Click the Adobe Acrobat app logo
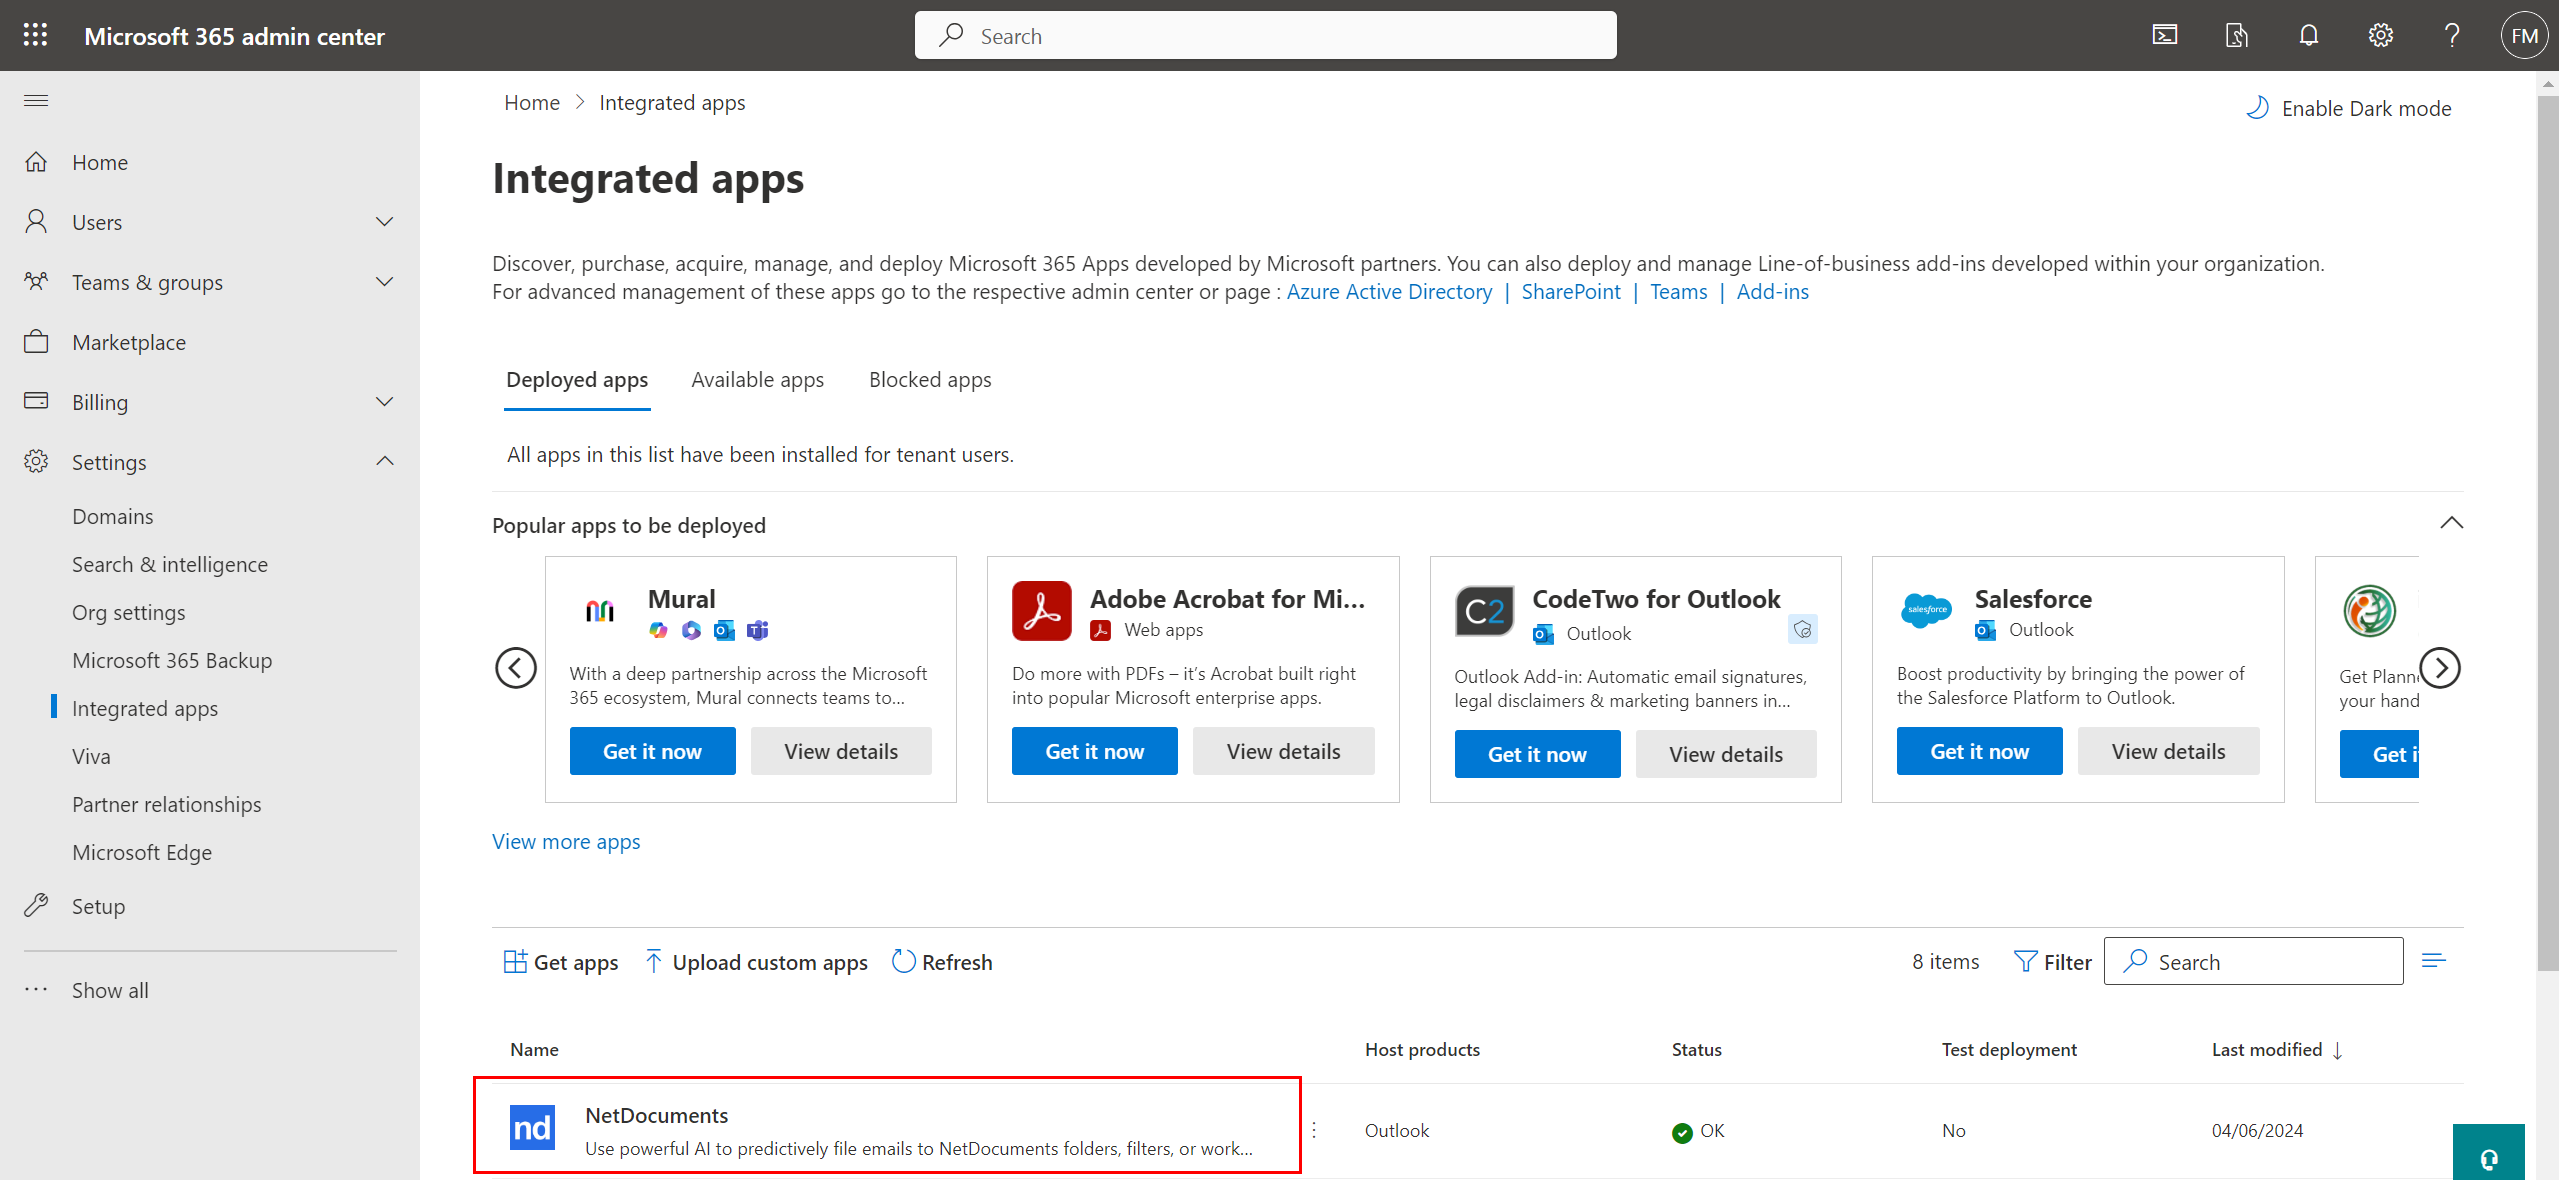The image size is (2559, 1180). point(1041,610)
